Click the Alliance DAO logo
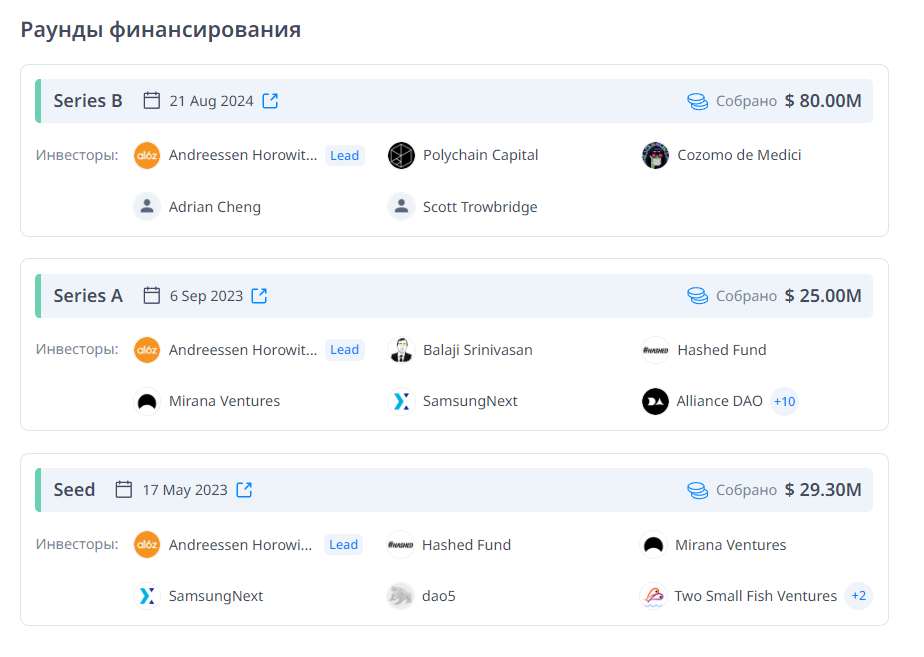This screenshot has height=657, width=924. click(655, 401)
